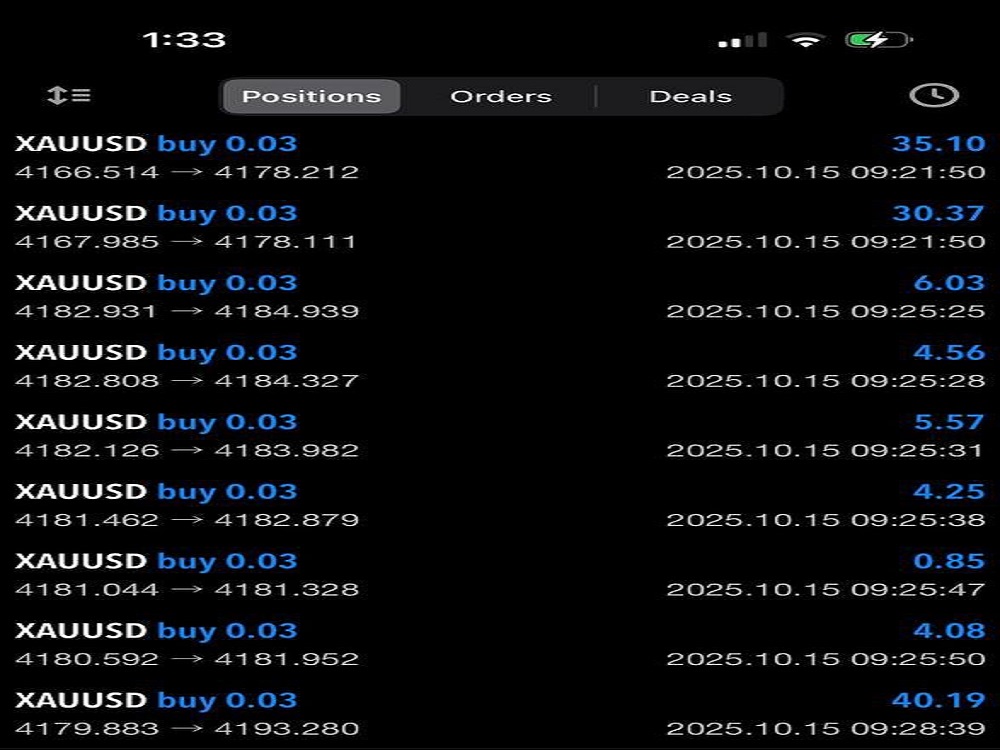The image size is (1000, 750).
Task: Tap the battery charging indicator
Action: click(x=879, y=40)
